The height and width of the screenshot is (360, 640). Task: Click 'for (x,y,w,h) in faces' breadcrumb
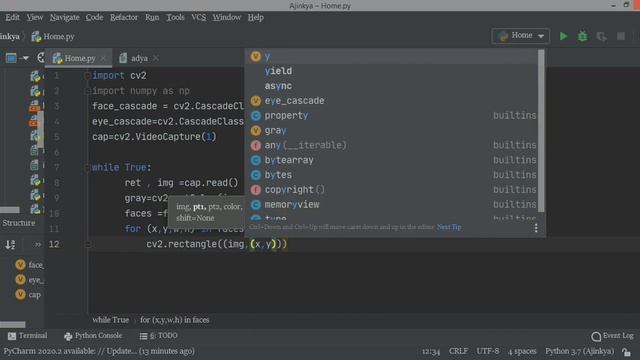coord(175,320)
